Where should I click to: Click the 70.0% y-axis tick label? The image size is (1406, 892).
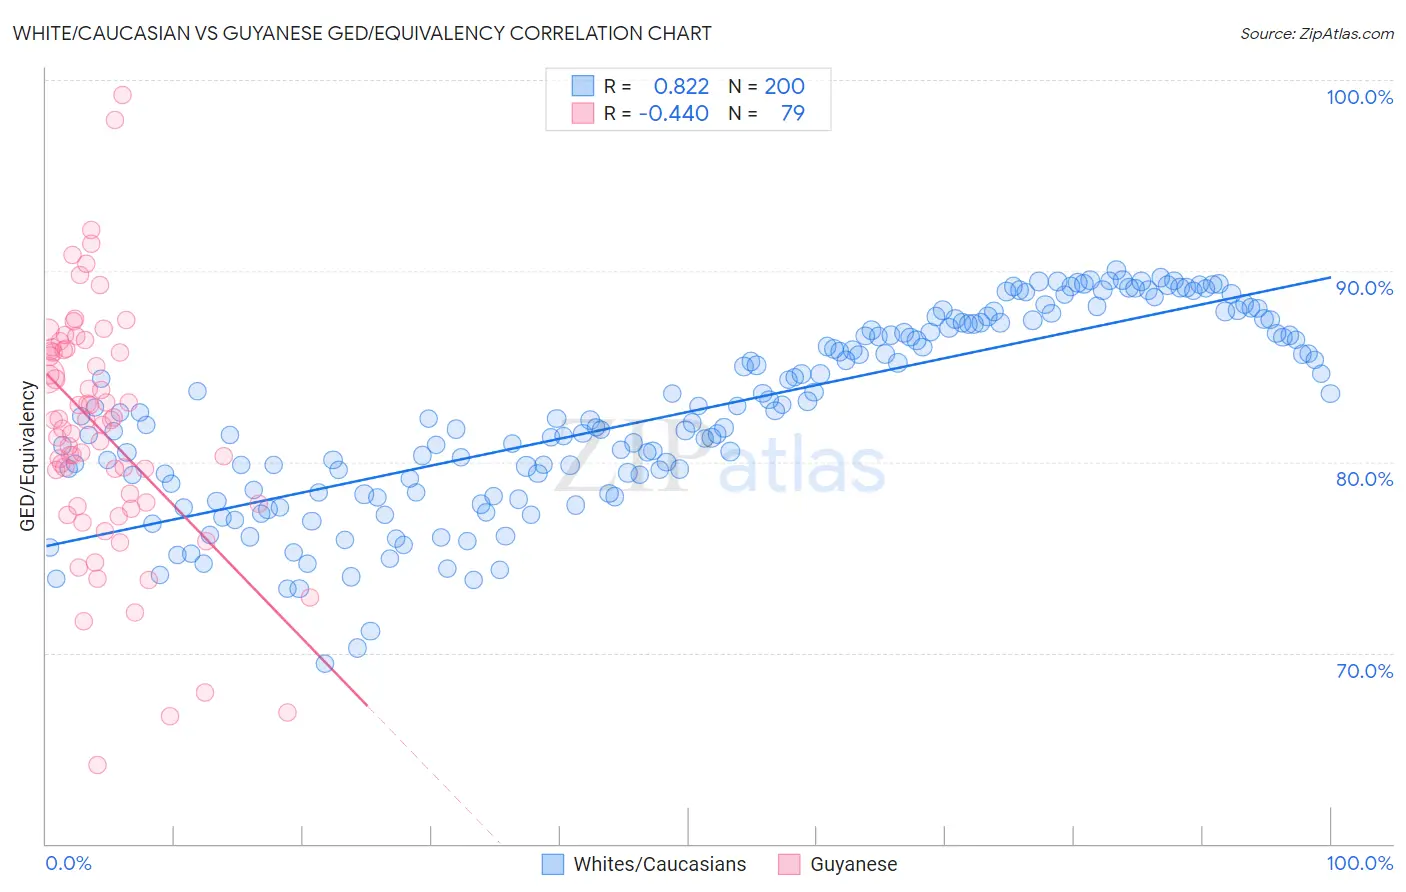(1364, 671)
